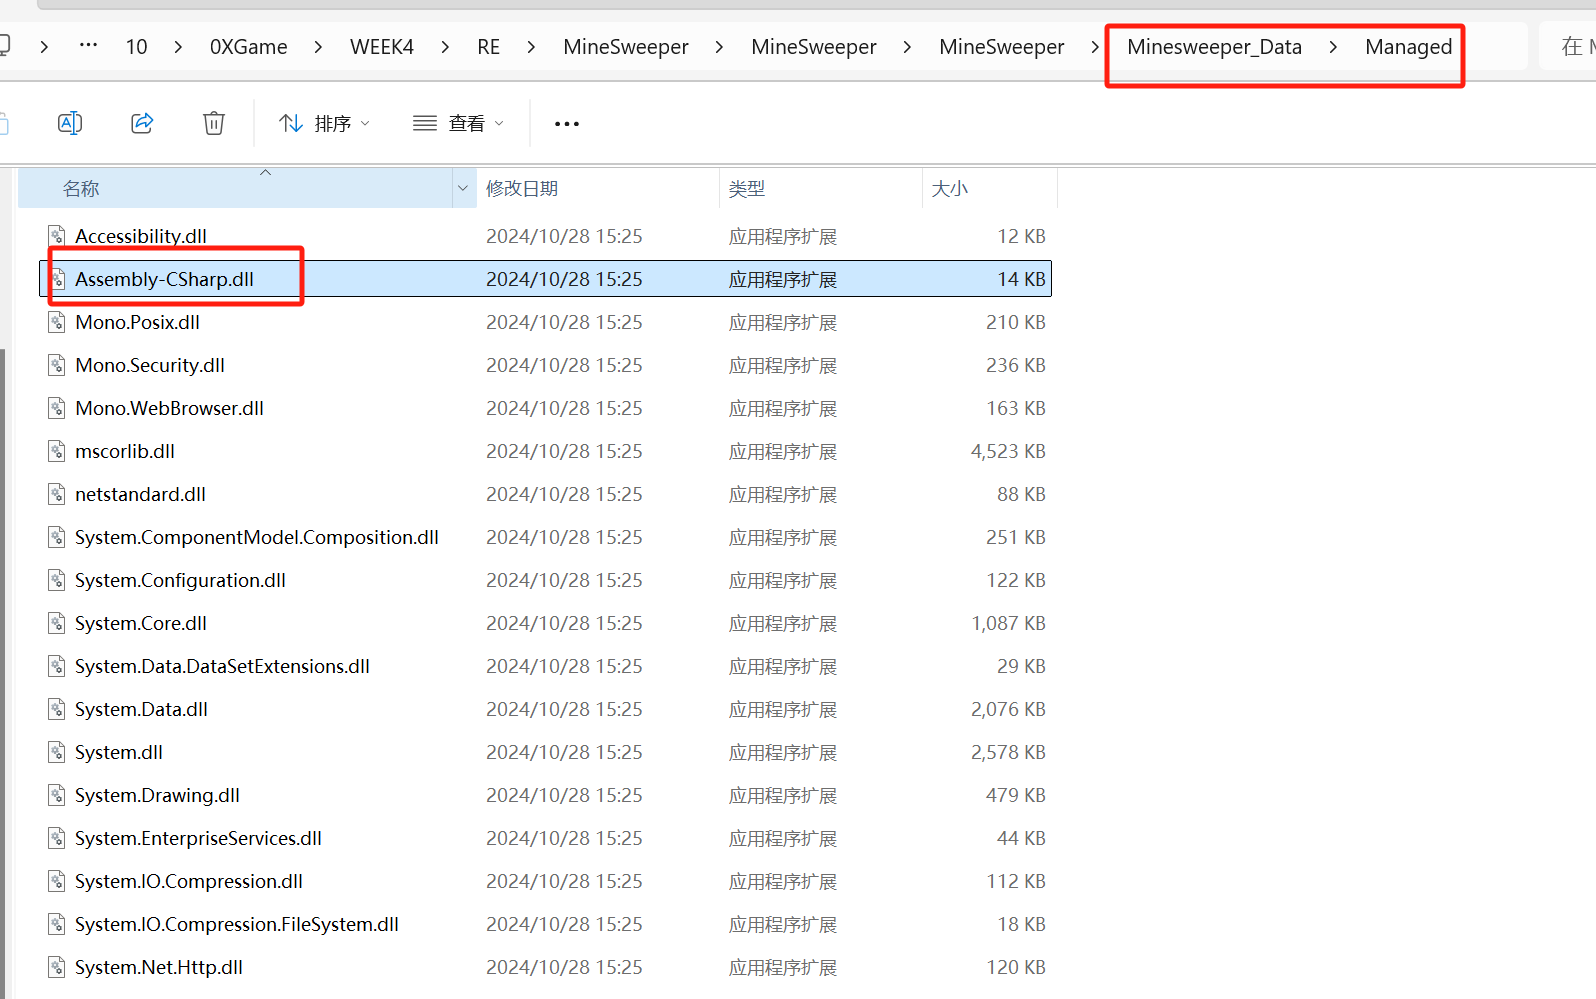Click the mscorlib.dll file name

tap(125, 451)
